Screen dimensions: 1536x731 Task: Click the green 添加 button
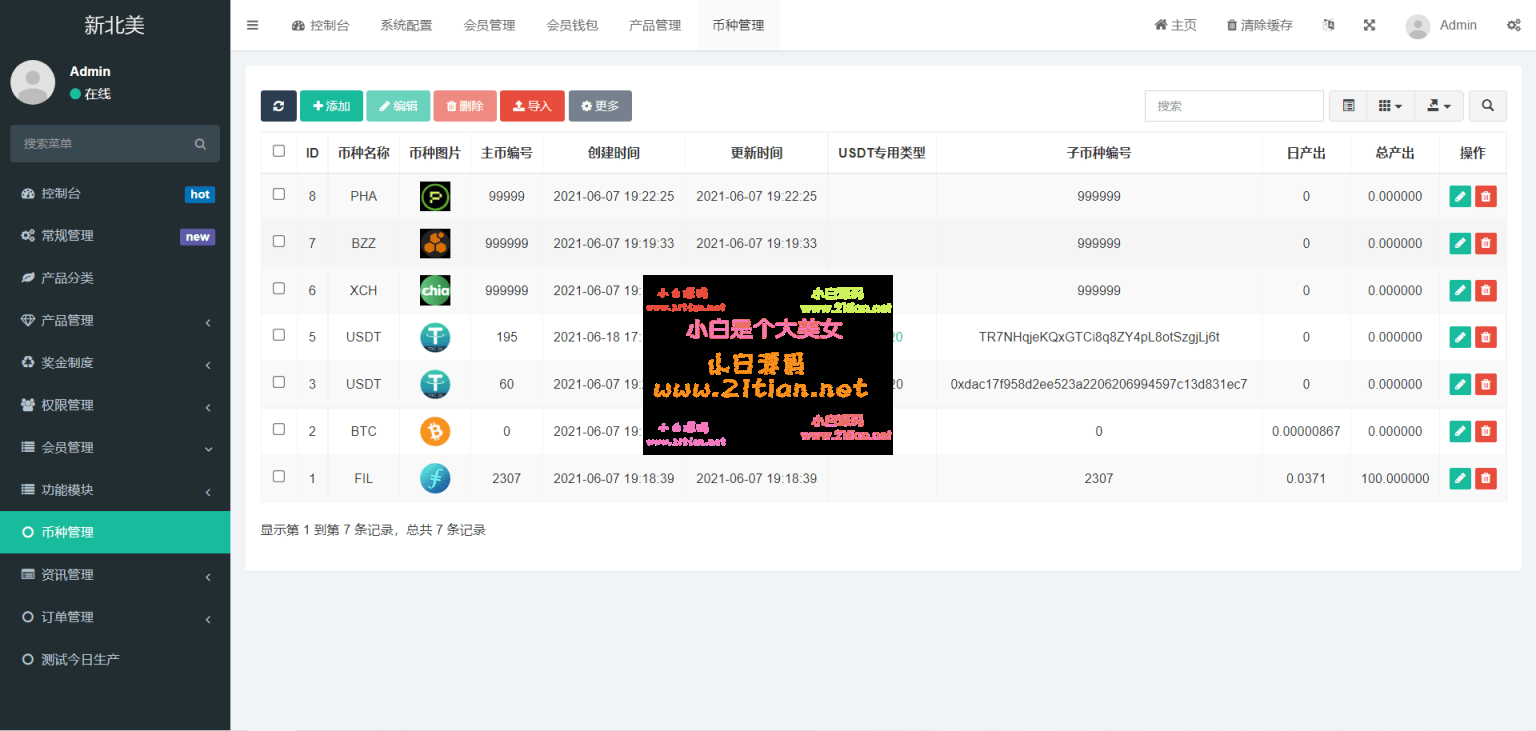pos(331,106)
